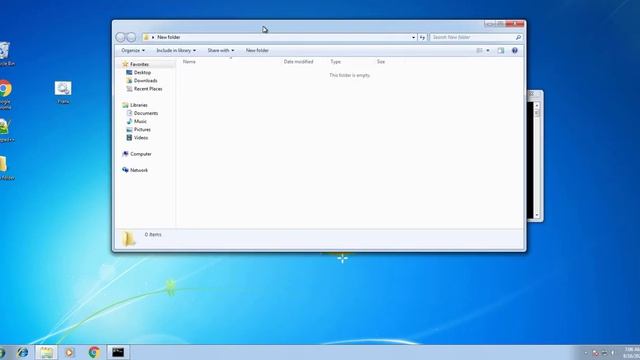Switch to Windows Explorer taskbar button
This screenshot has width=640, height=360.
[46, 352]
